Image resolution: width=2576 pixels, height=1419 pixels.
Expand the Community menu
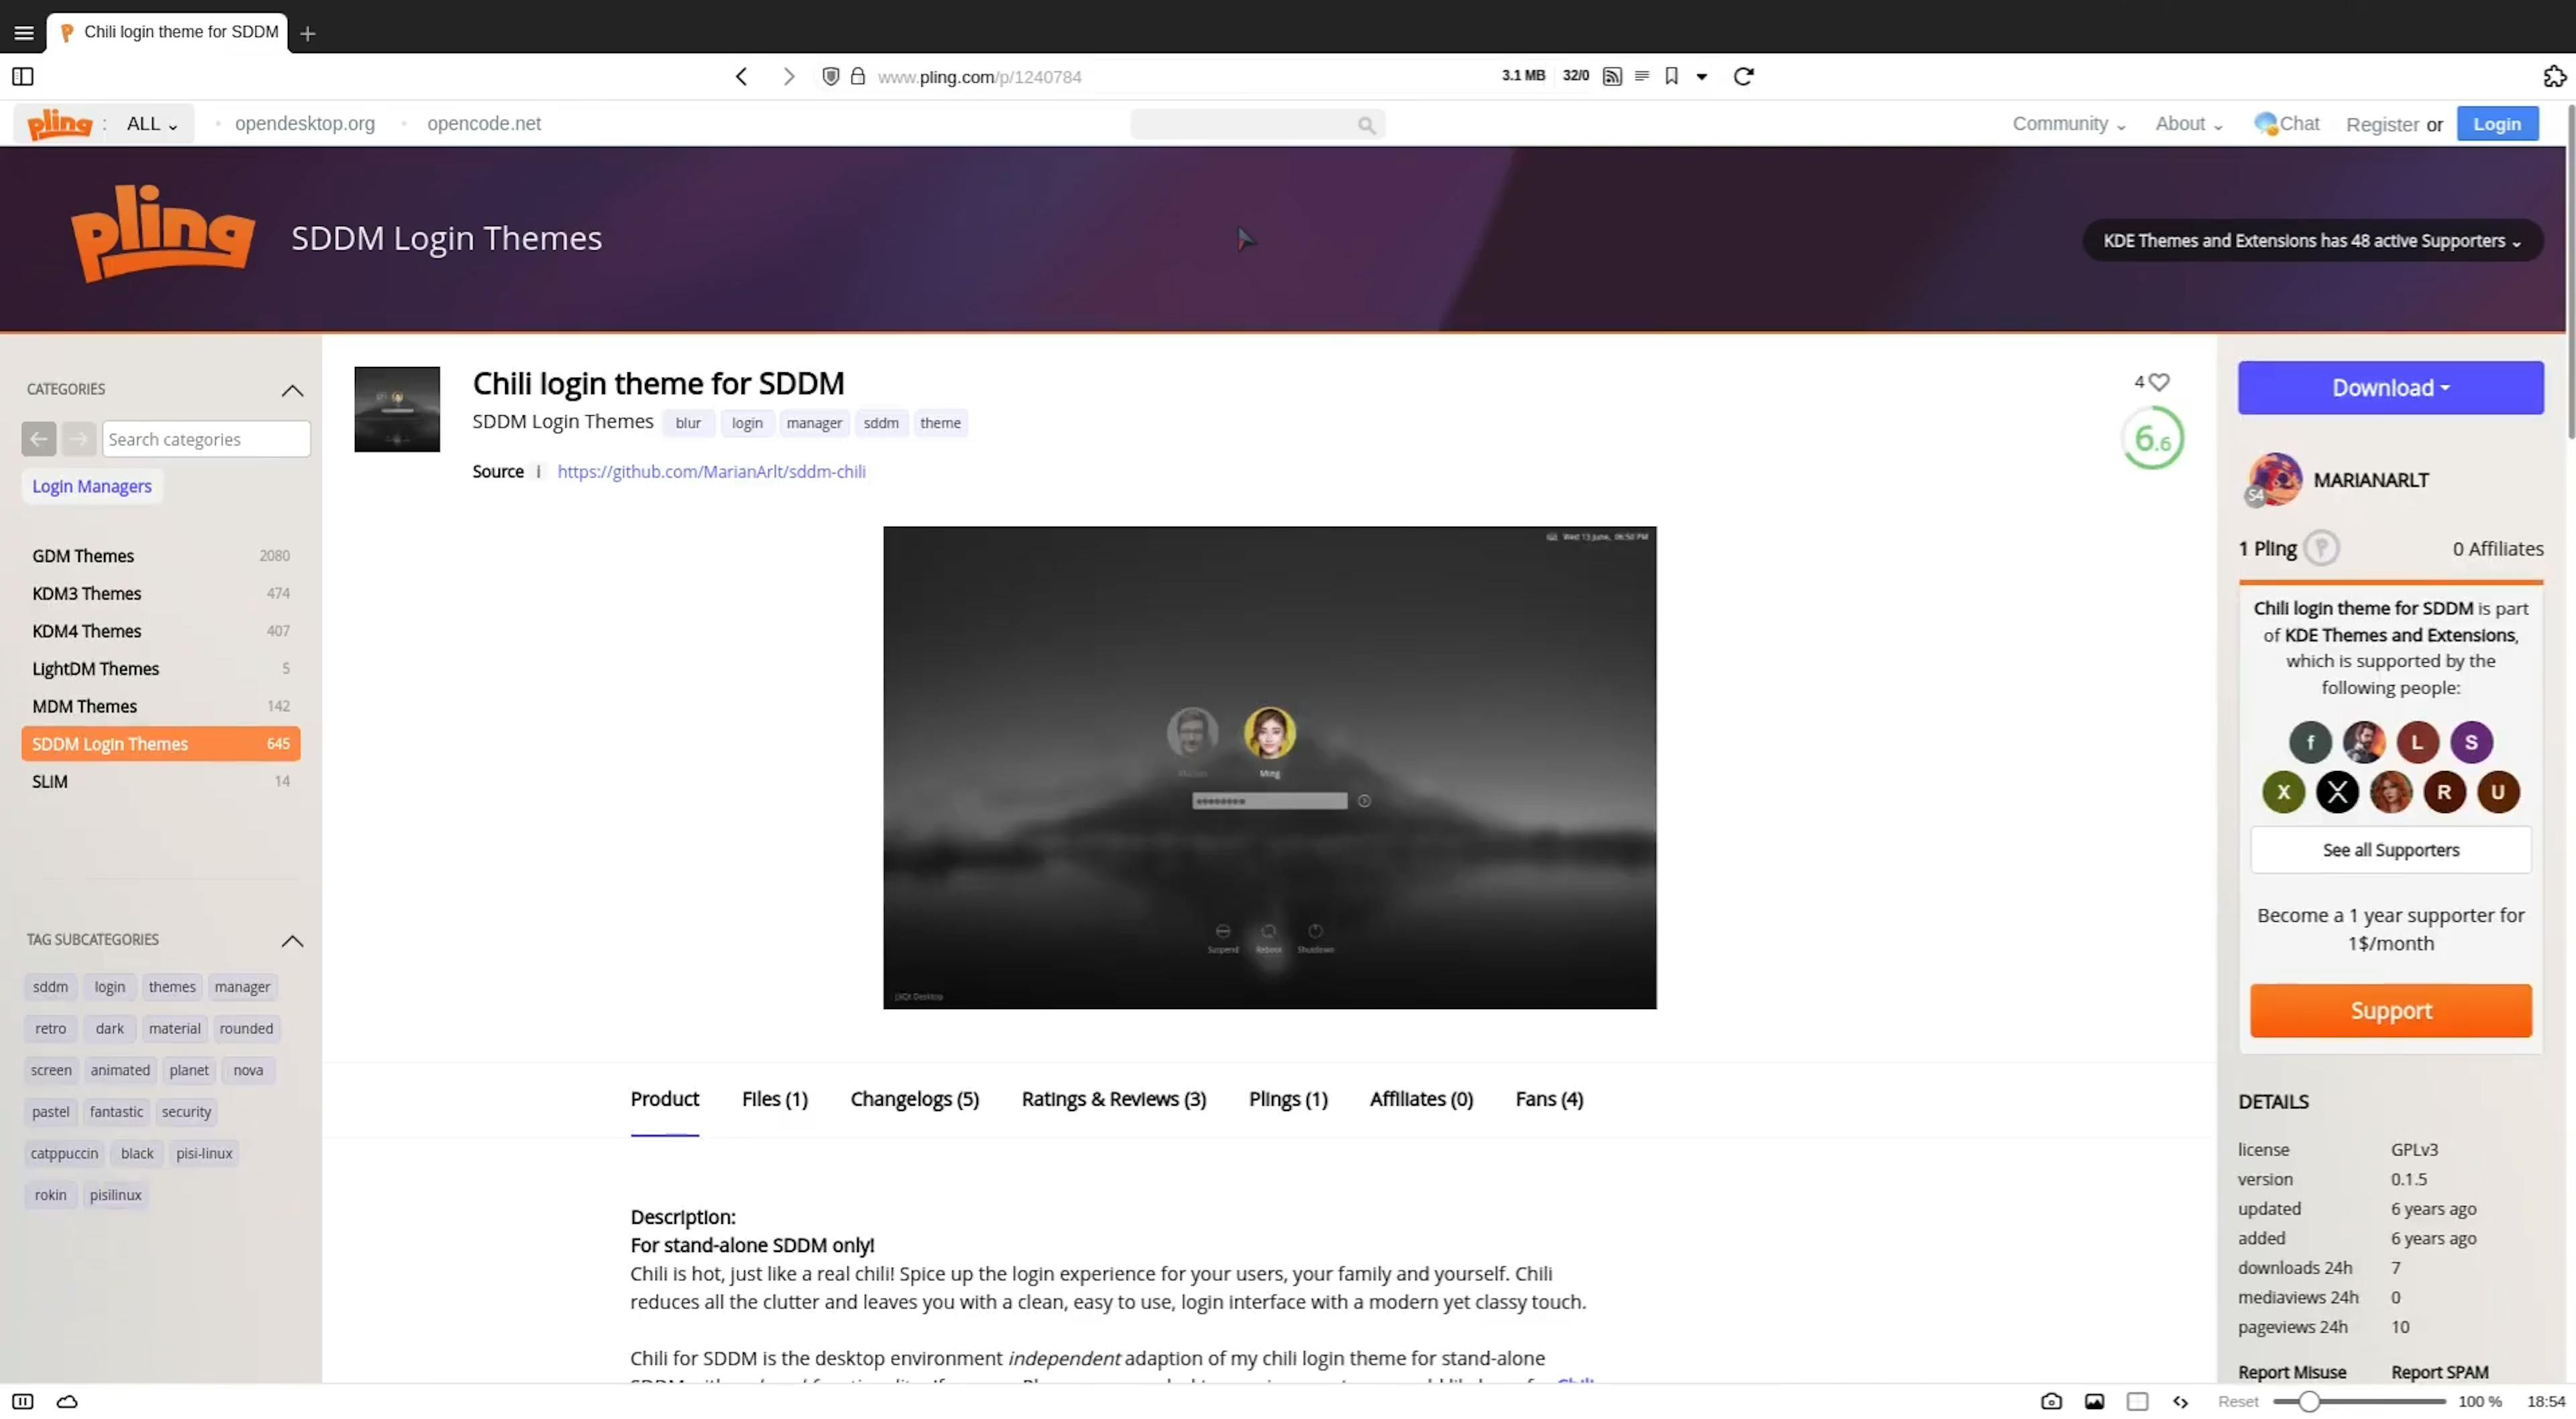(x=2068, y=124)
